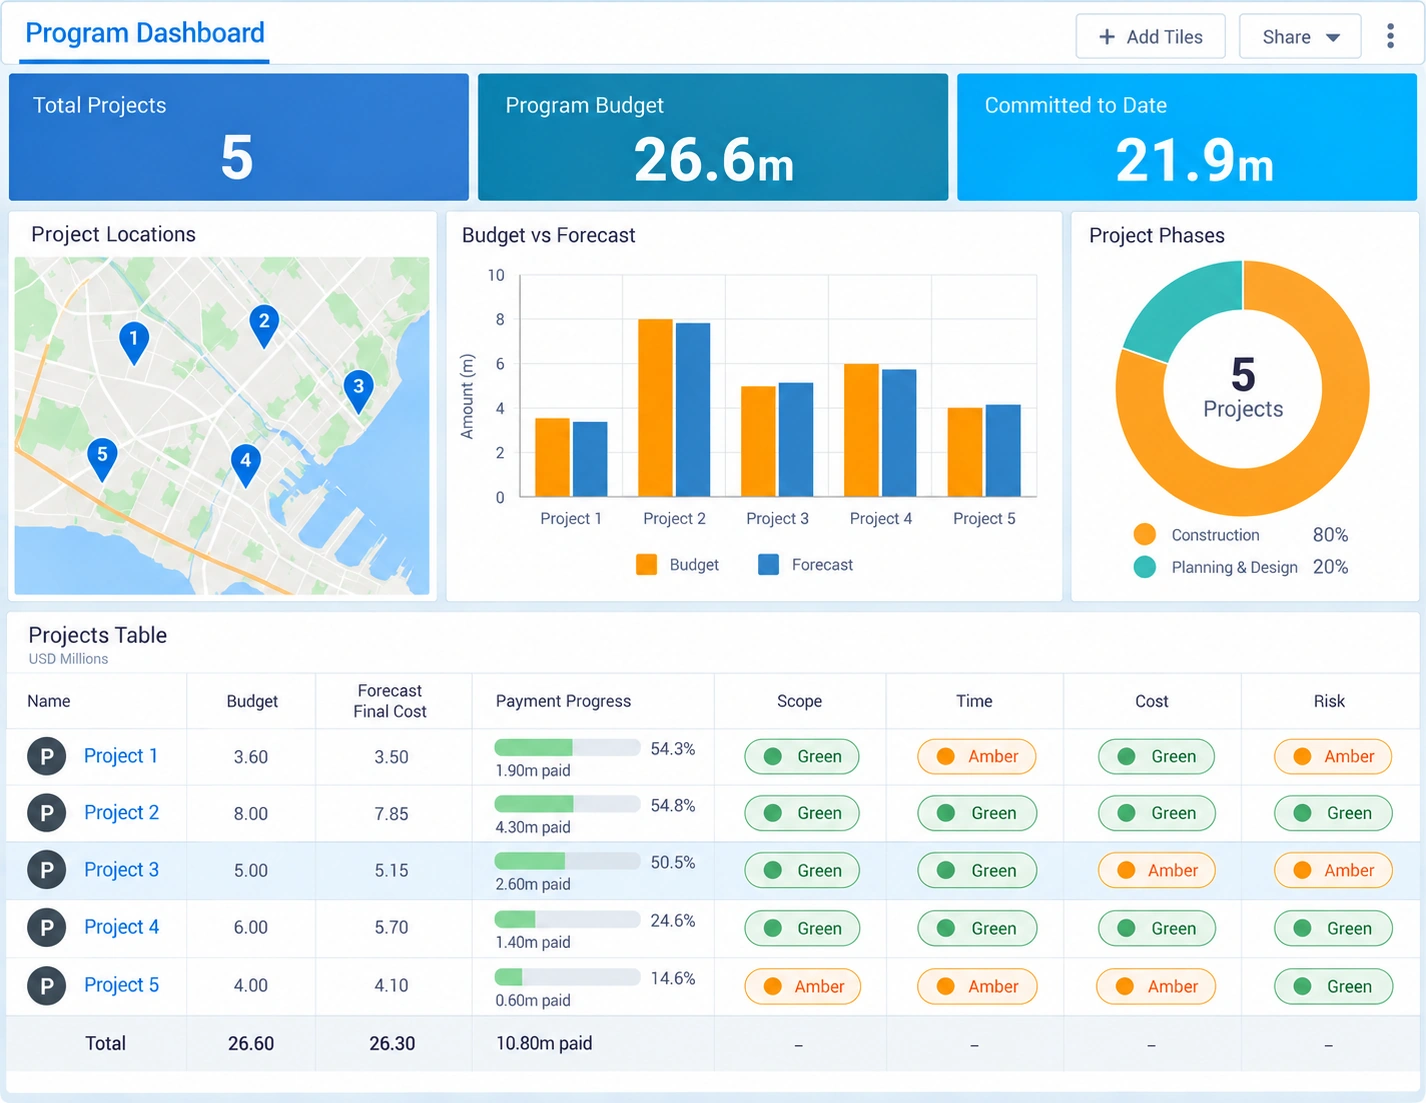Click the Risk column header
Viewport: 1426px width, 1103px height.
click(1329, 701)
